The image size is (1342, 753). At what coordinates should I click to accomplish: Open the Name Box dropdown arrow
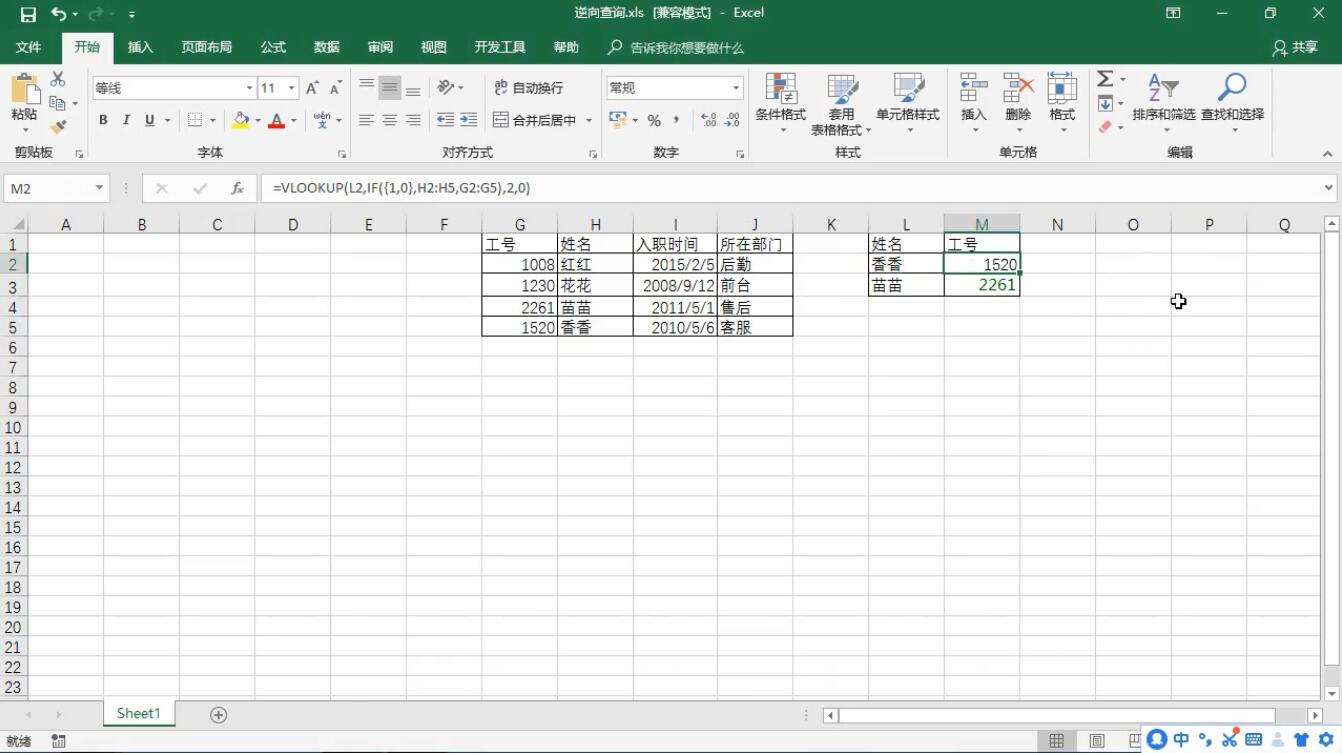coord(99,188)
